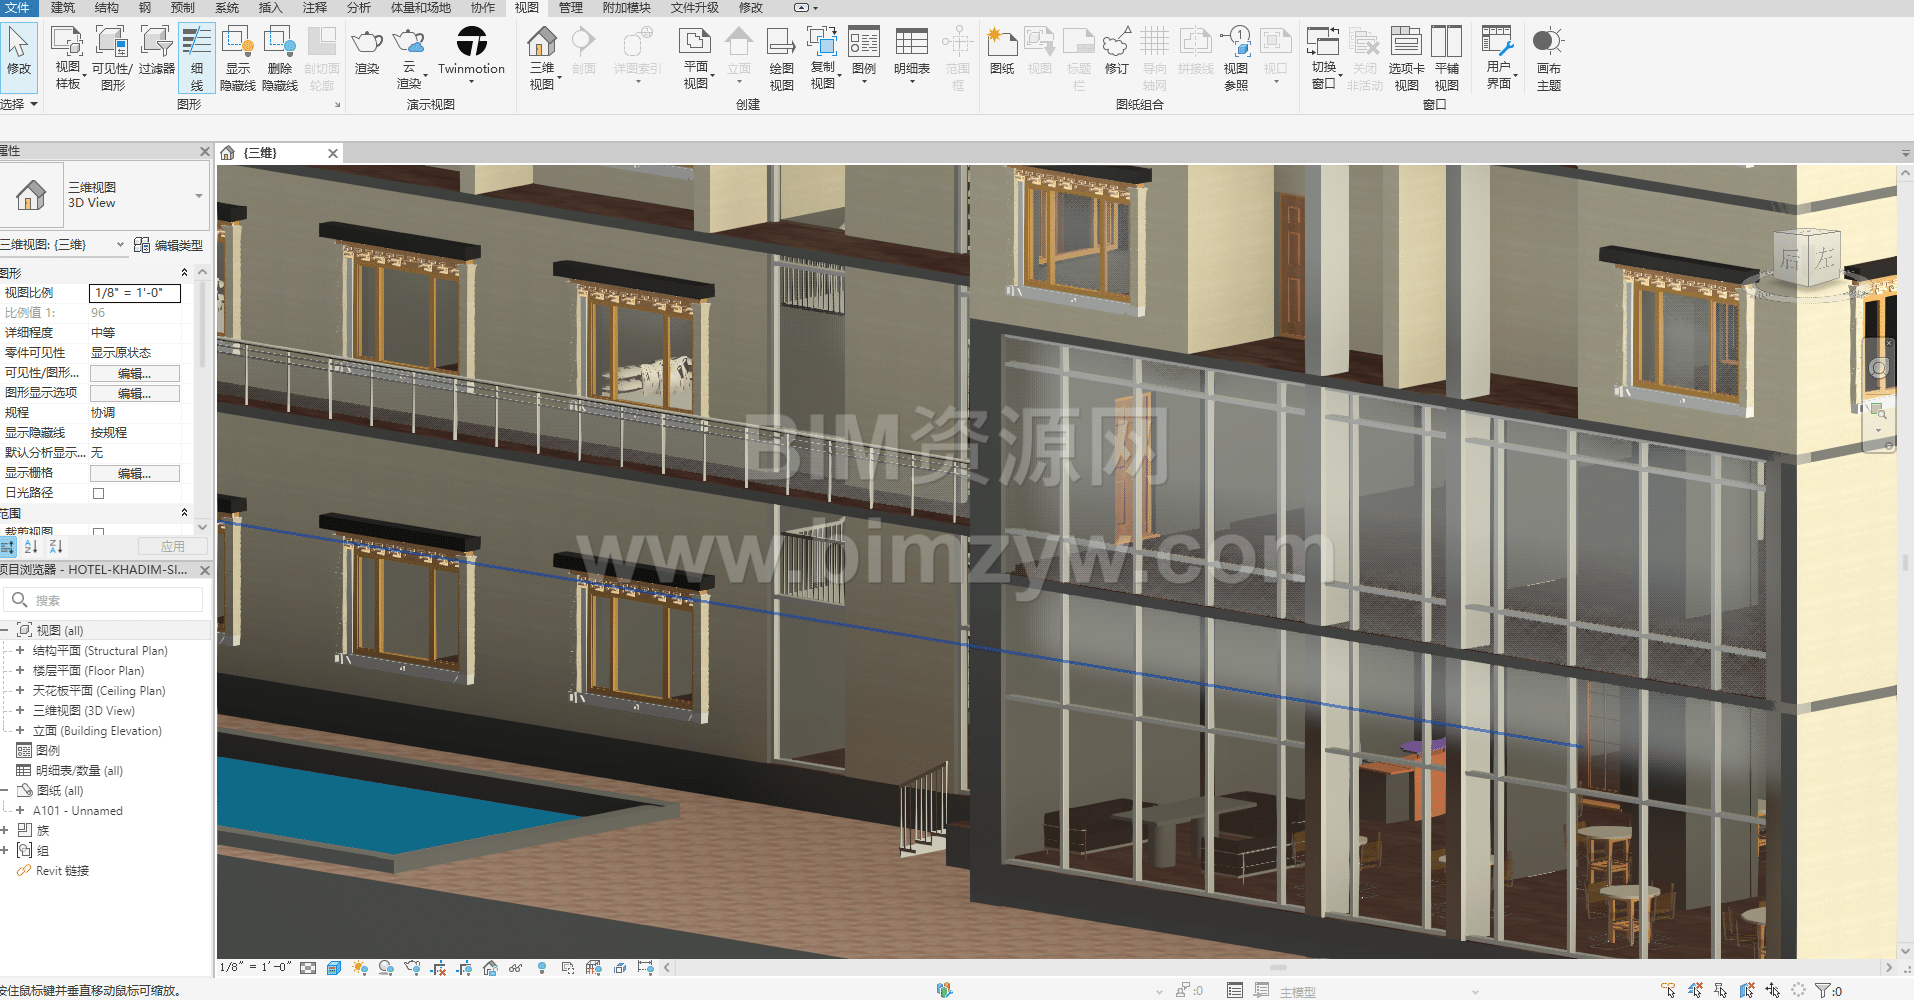The image size is (1914, 1000).
Task: Click 编辑... button next to 图形显示选项
Action: pyautogui.click(x=135, y=393)
